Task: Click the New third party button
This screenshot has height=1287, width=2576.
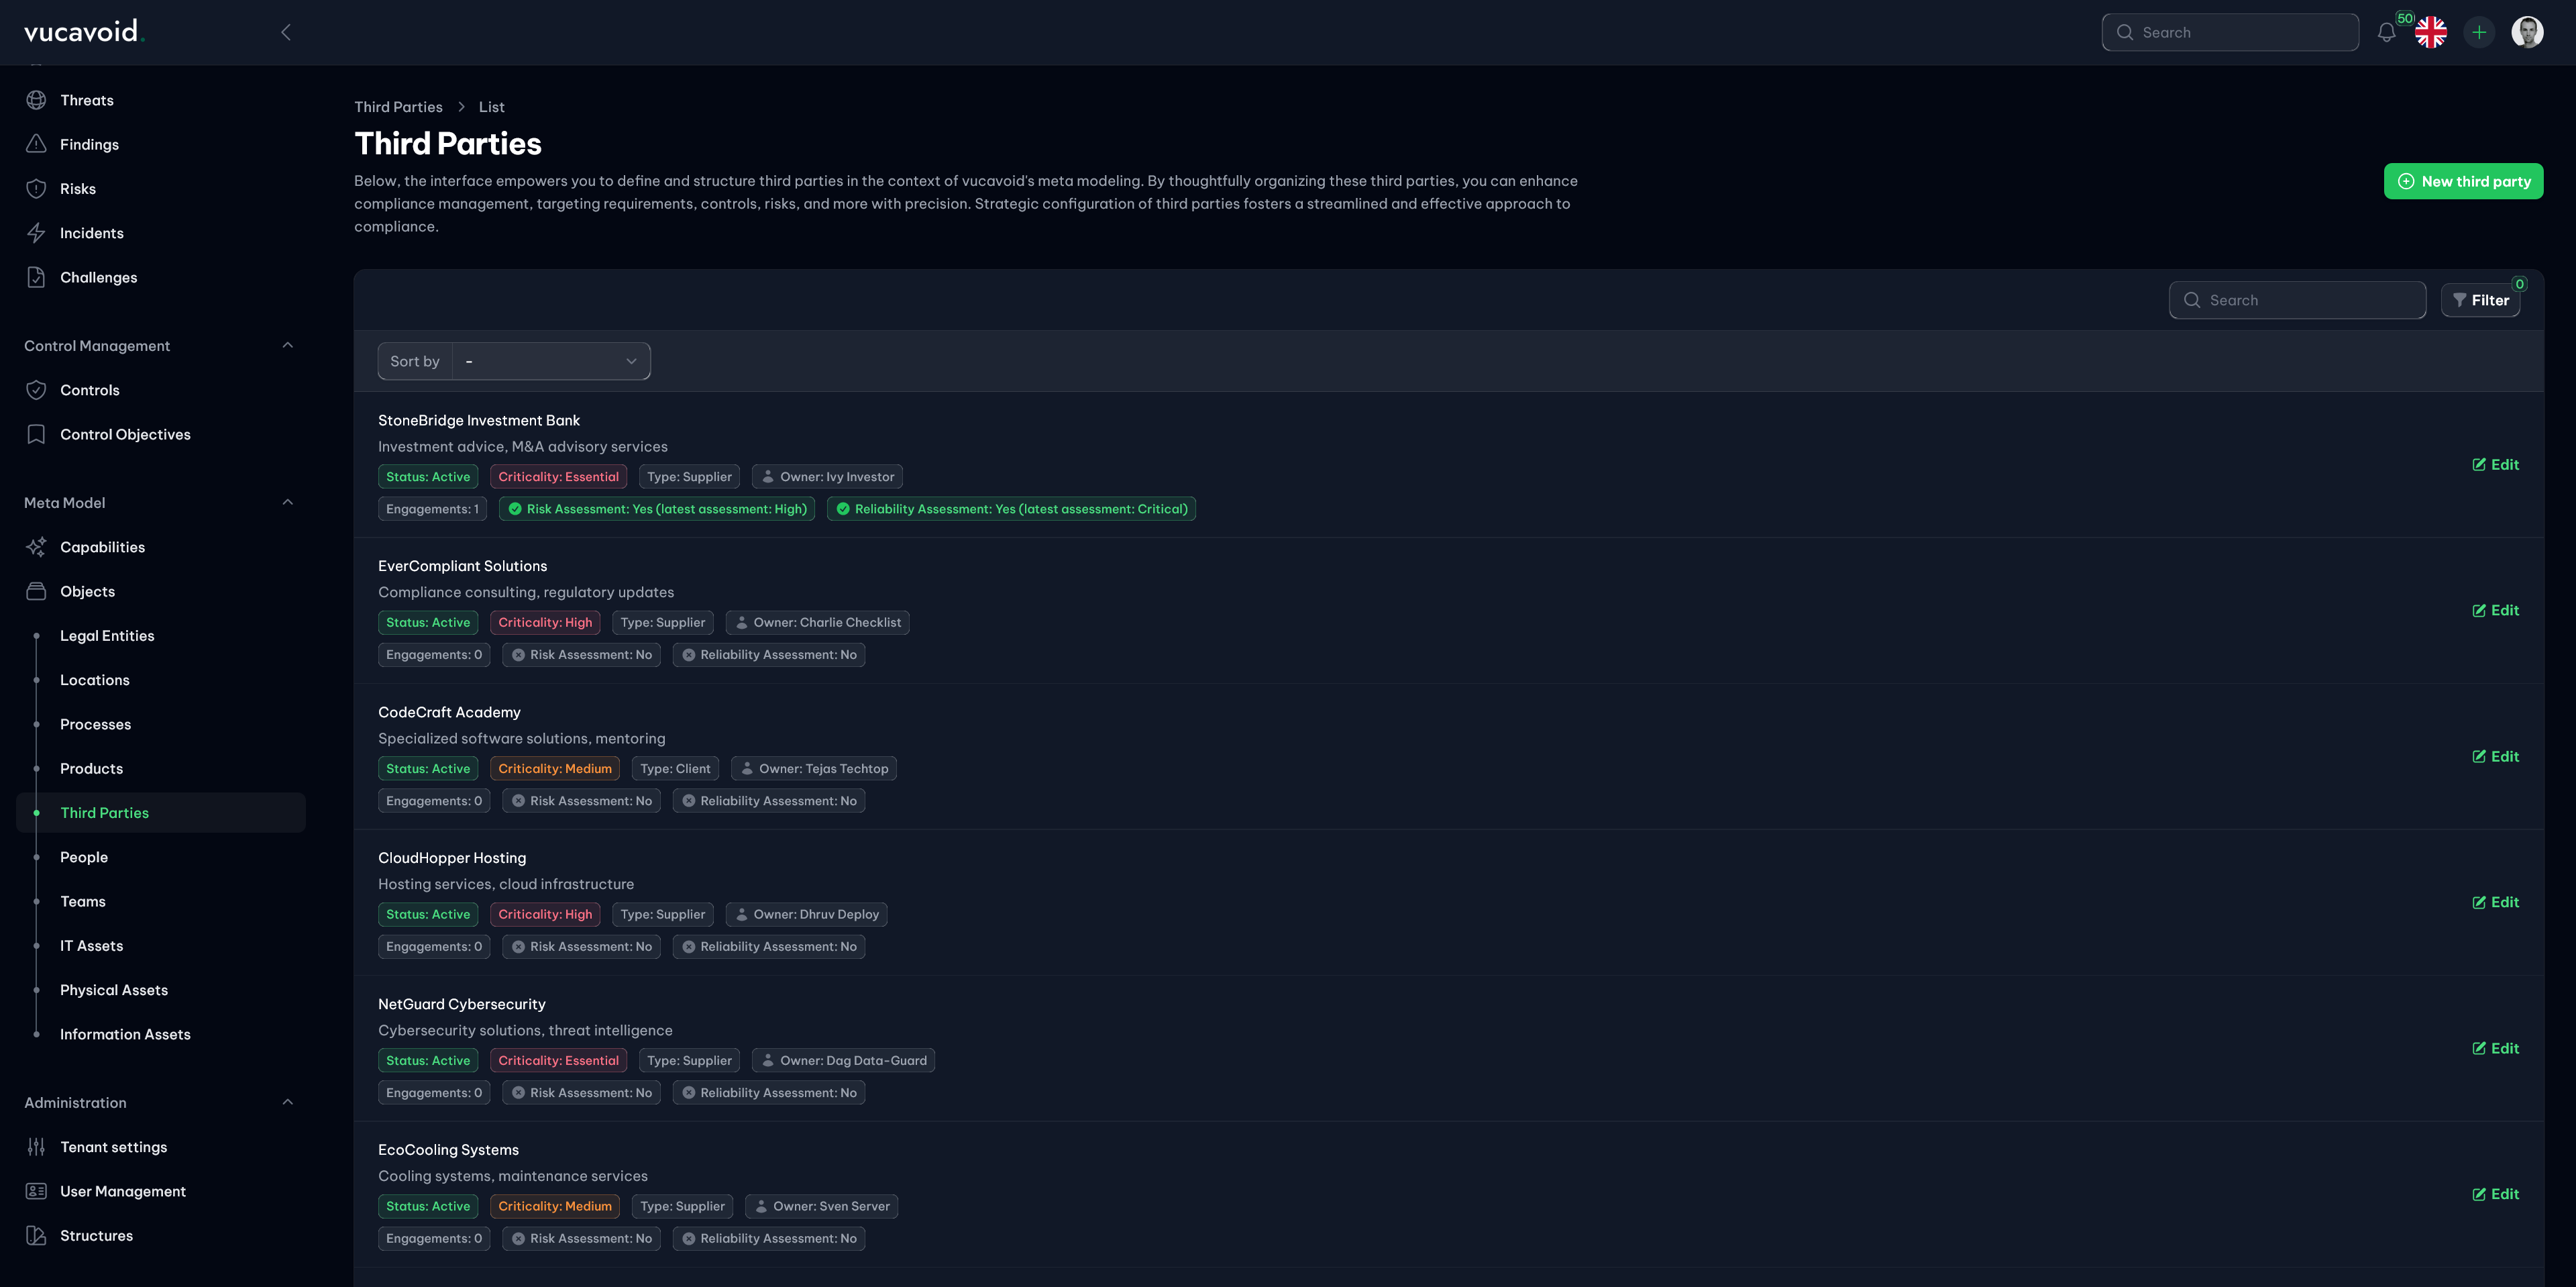Action: [2463, 181]
